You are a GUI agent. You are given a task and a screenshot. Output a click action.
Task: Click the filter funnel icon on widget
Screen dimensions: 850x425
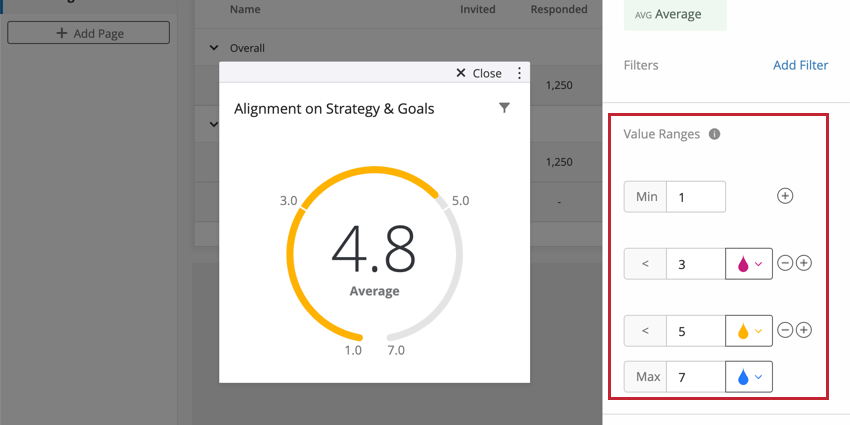pos(504,108)
